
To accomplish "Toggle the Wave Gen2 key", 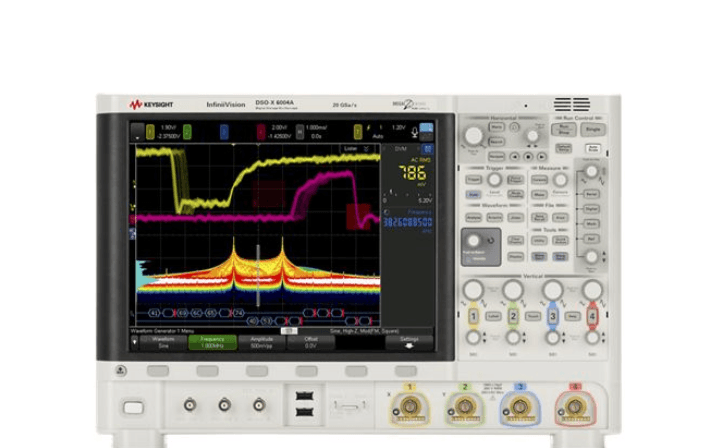I will tap(560, 256).
